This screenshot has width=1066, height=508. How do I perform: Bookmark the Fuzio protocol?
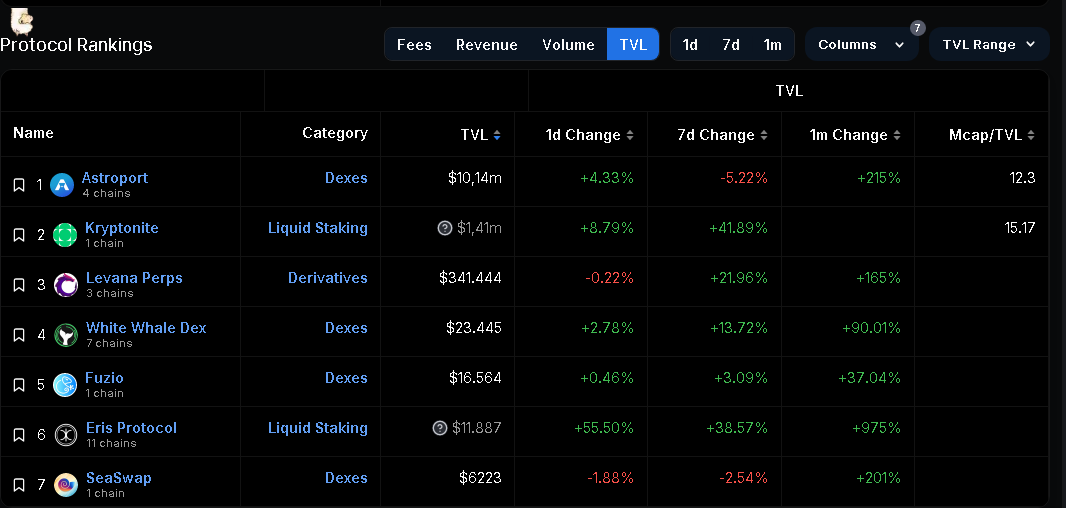19,385
